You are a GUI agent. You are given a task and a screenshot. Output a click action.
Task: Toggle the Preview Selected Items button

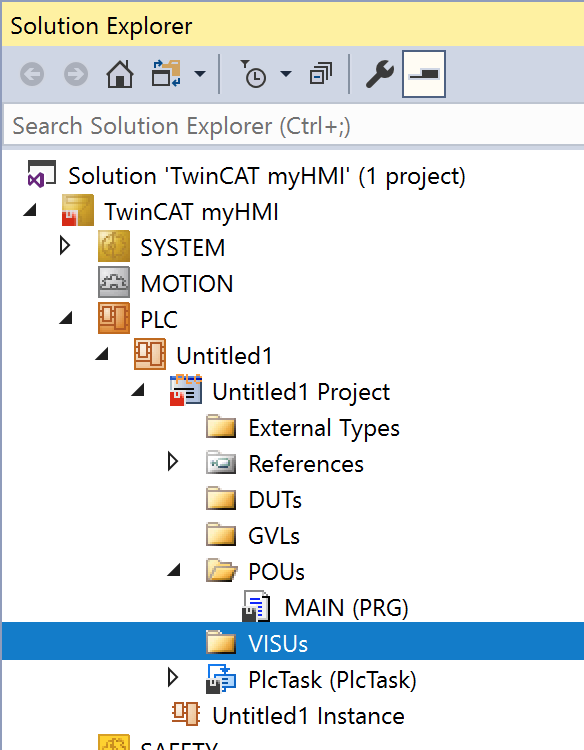[424, 74]
